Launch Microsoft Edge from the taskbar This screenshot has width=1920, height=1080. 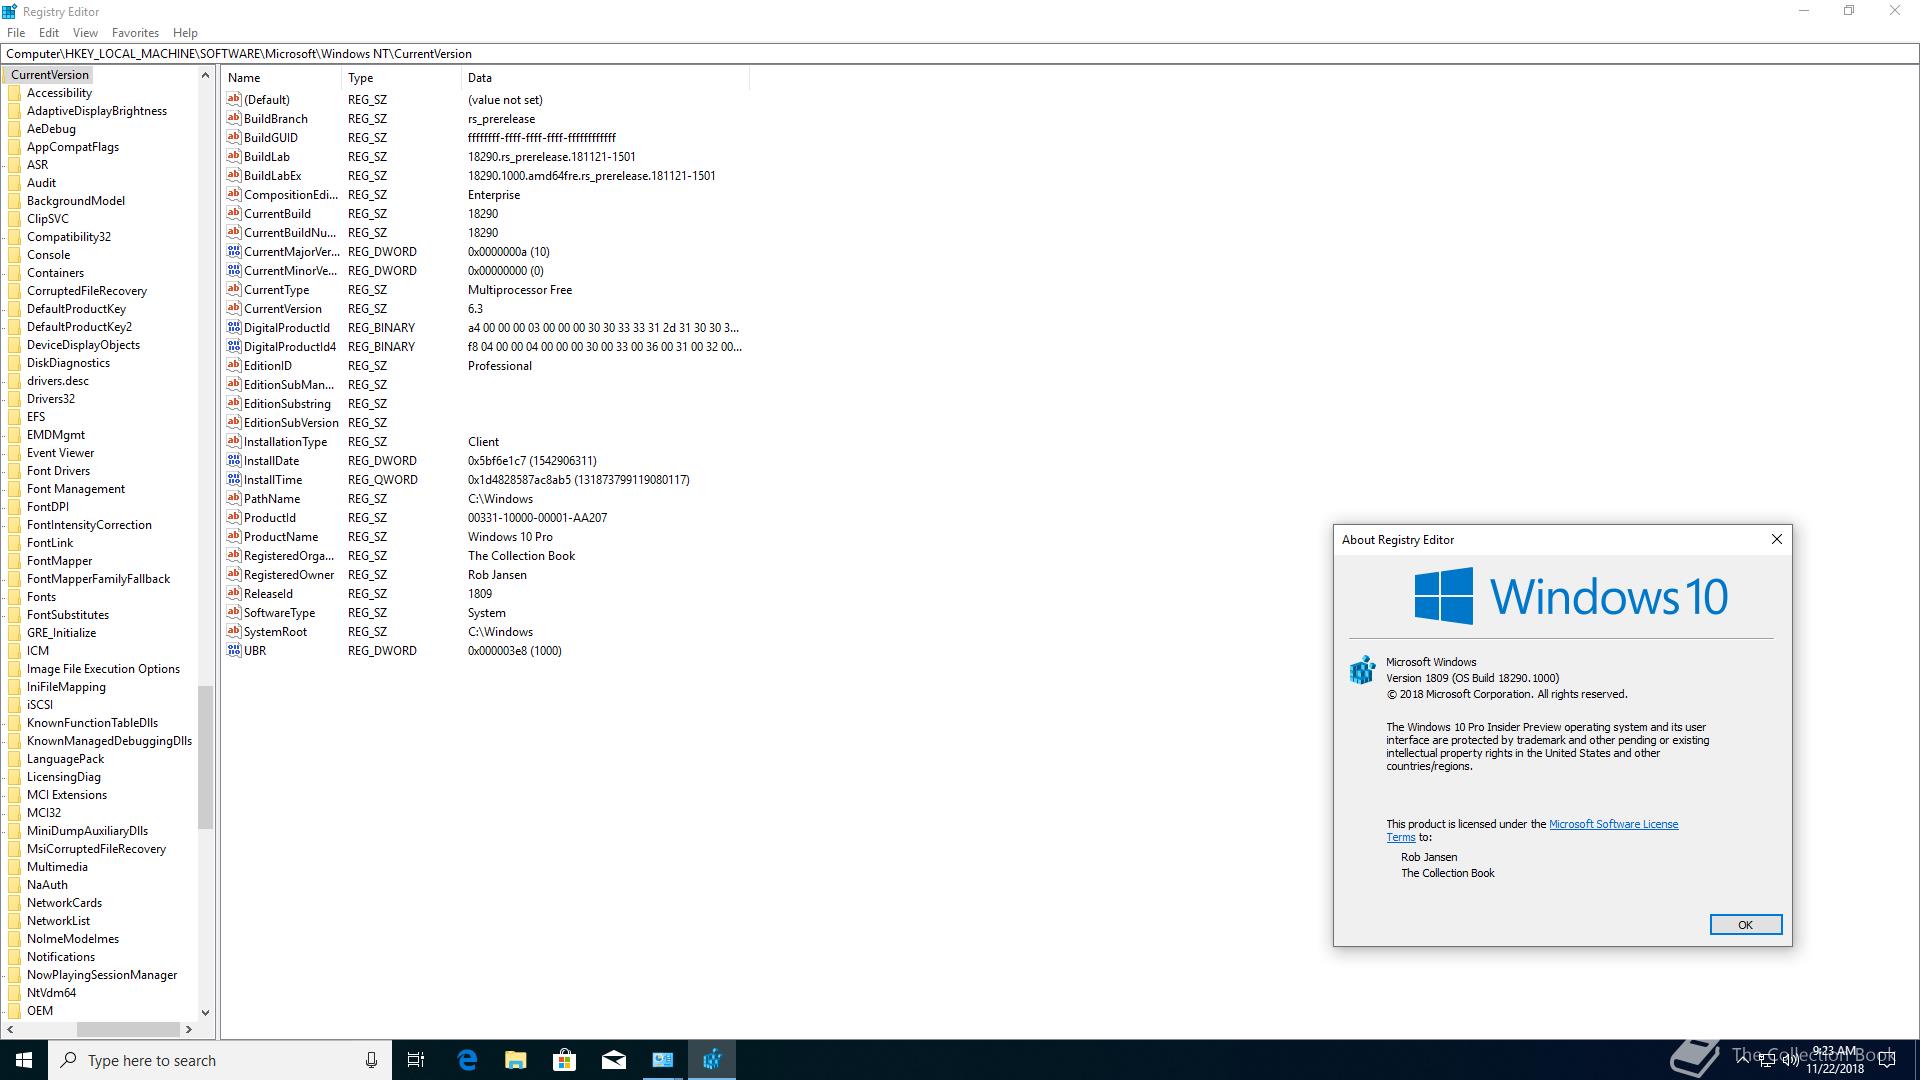click(x=467, y=1060)
